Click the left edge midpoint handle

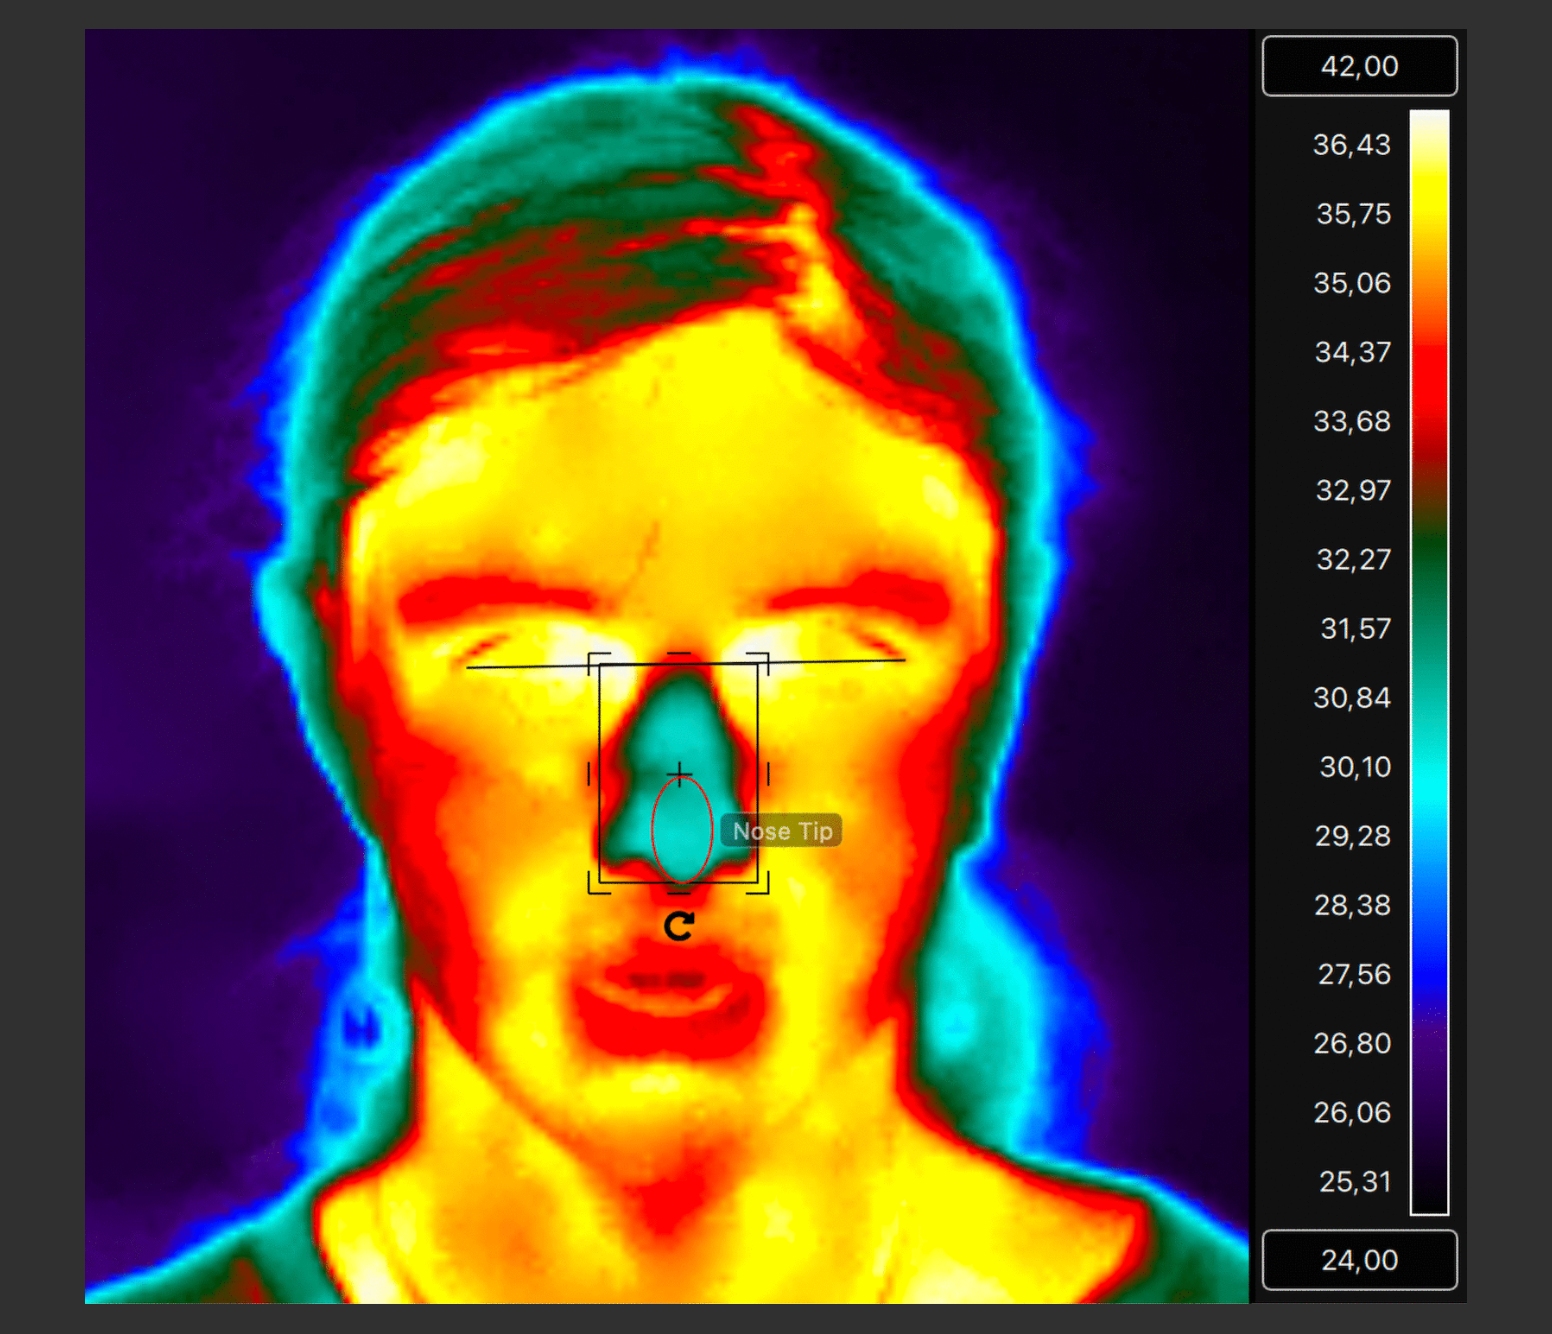pyautogui.click(x=589, y=773)
